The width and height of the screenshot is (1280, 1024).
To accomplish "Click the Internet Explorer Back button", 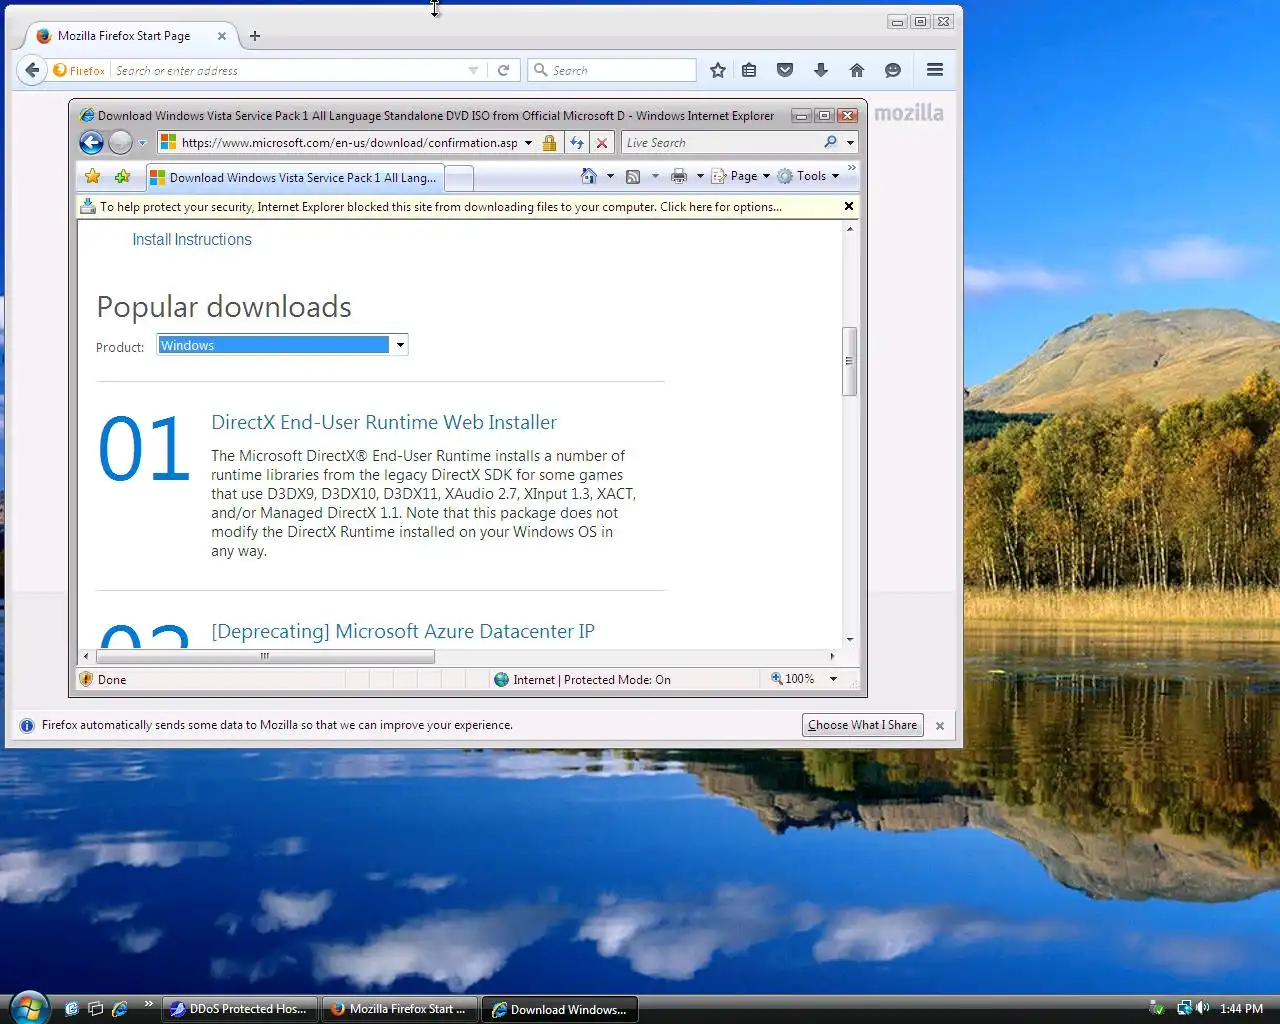I will pos(92,143).
